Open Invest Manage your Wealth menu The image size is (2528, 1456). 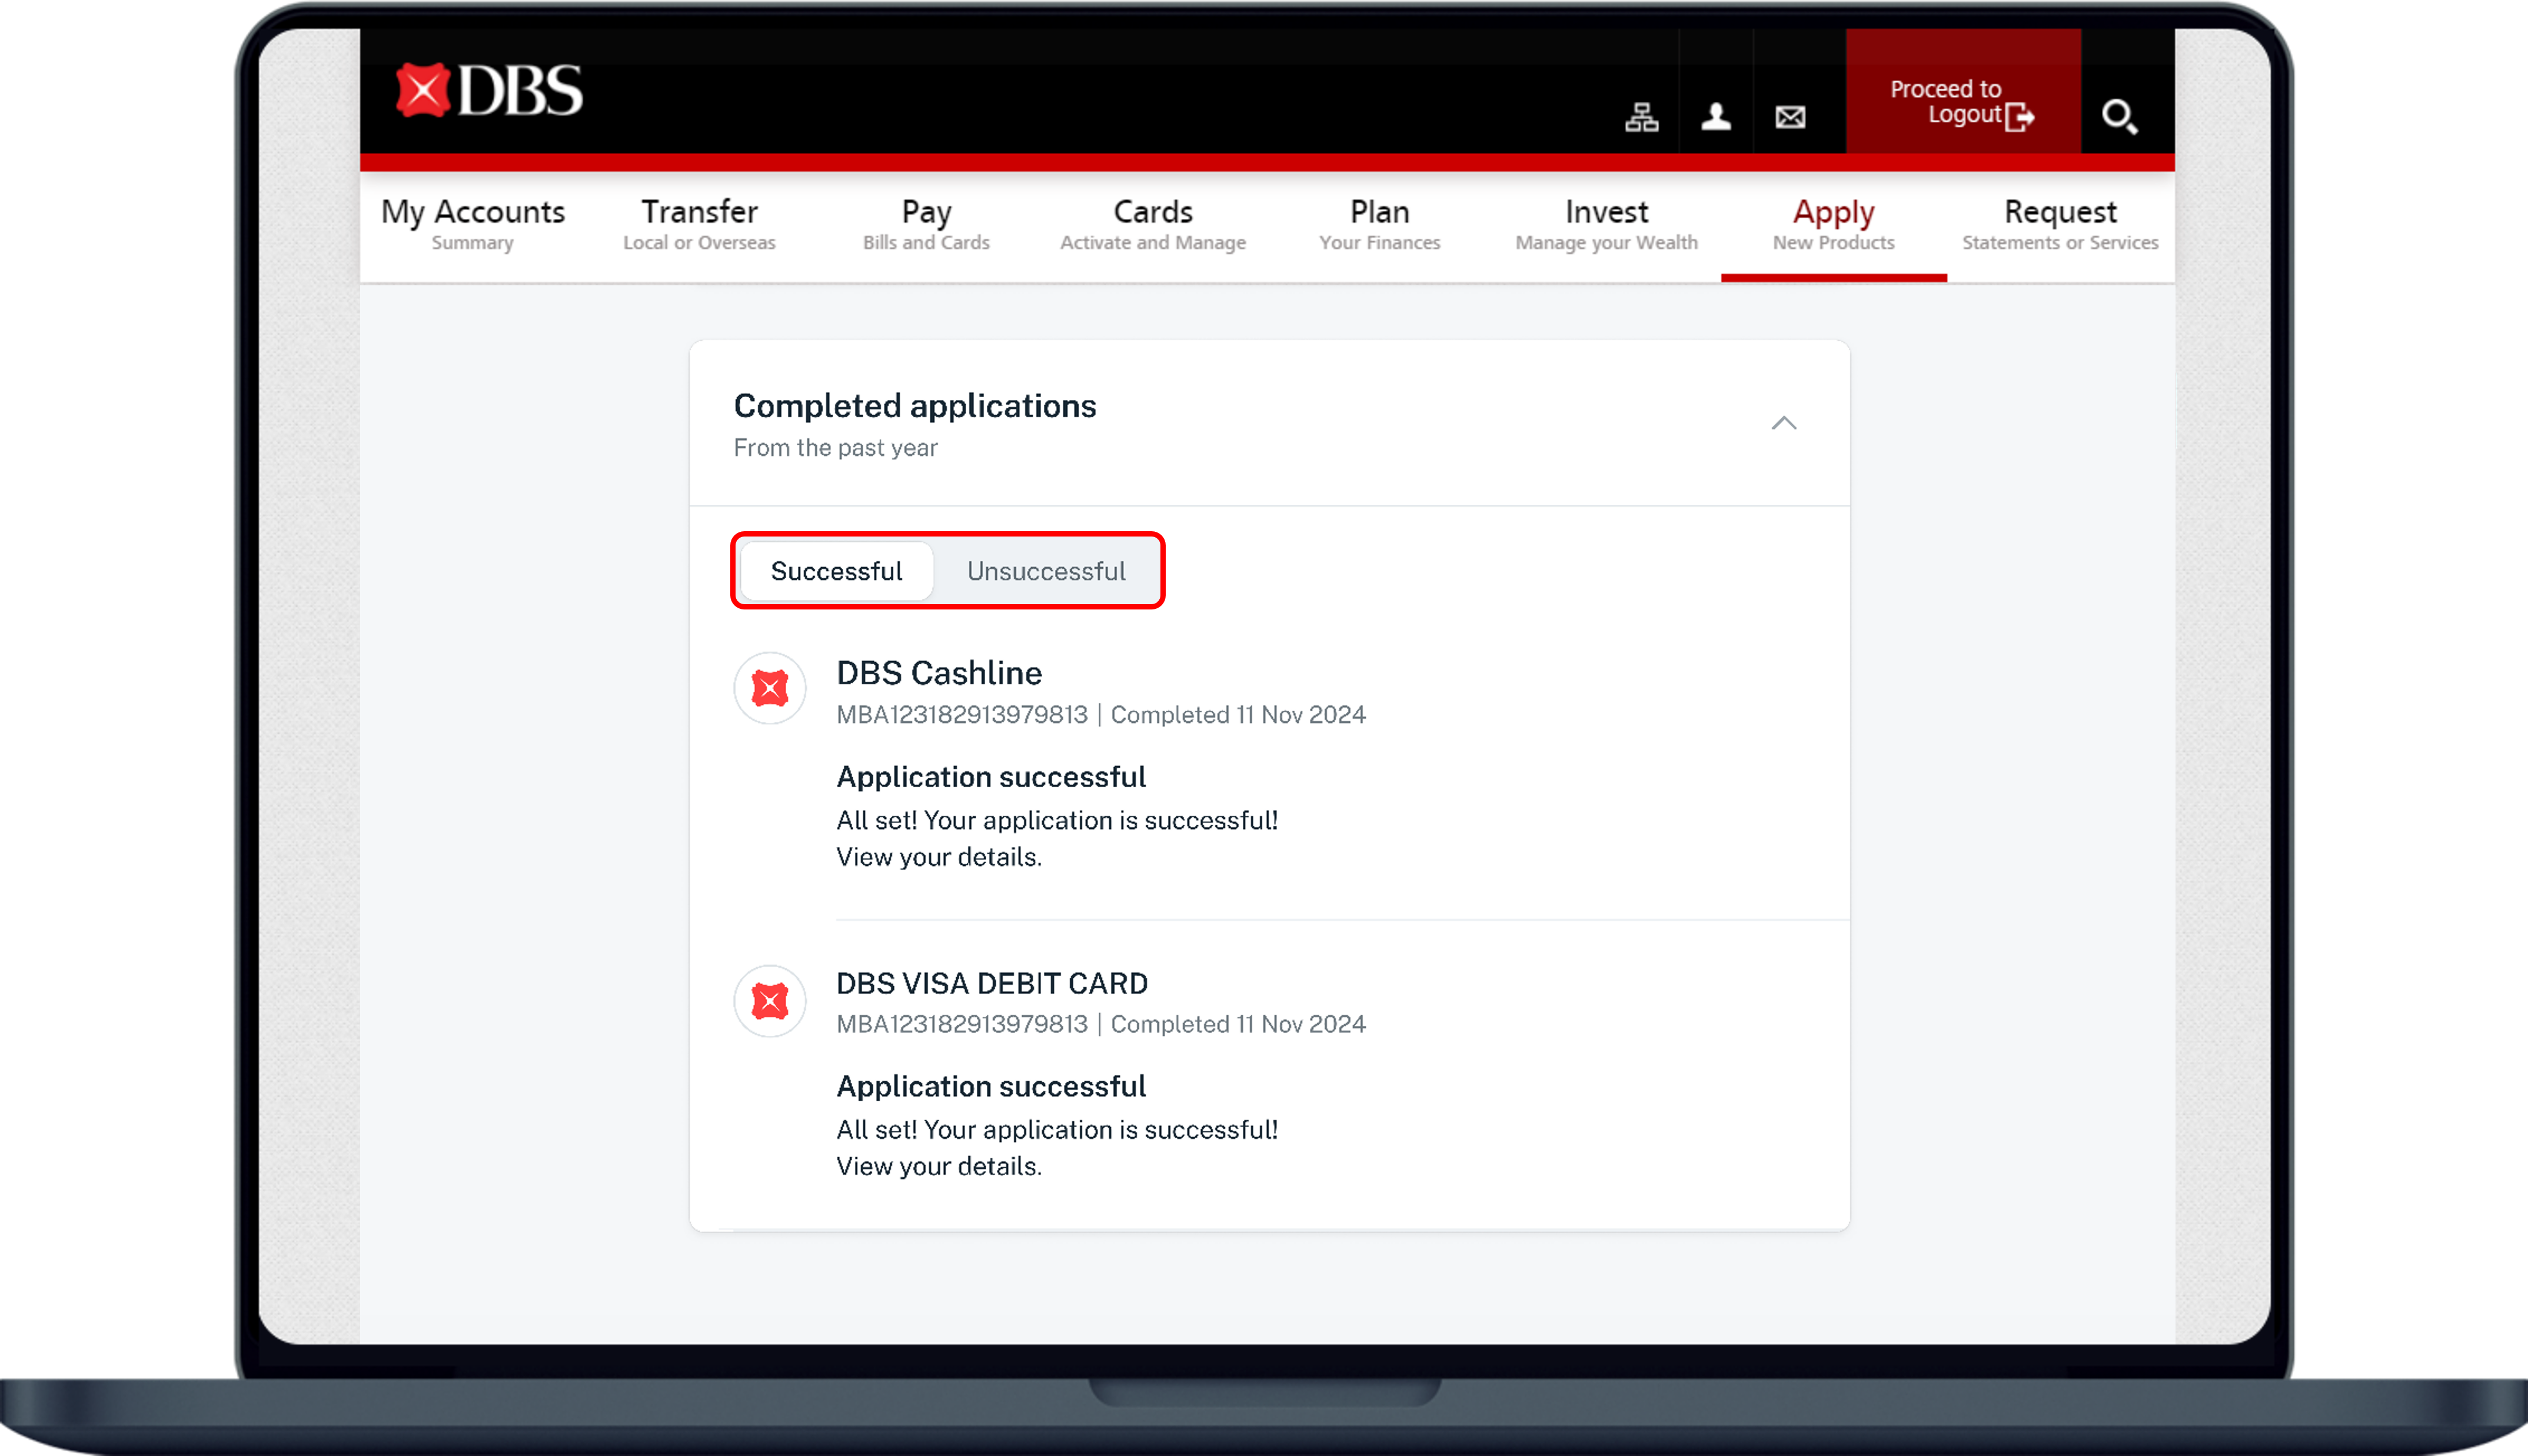1606,225
